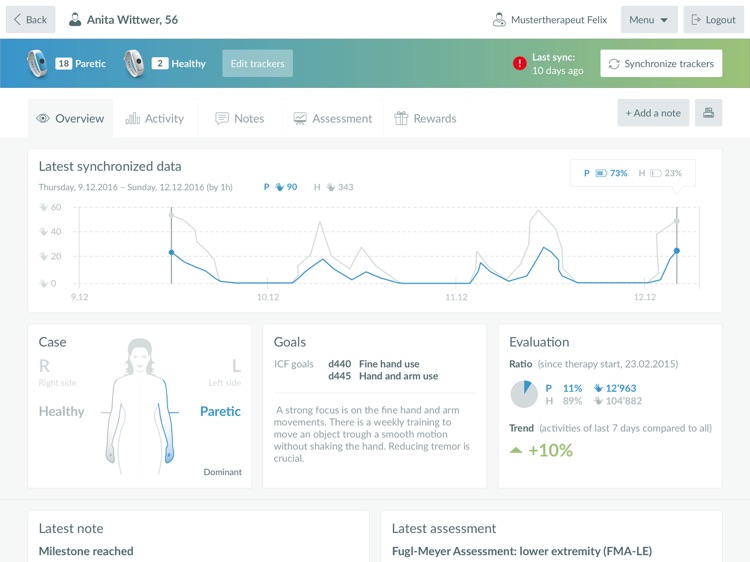The image size is (750, 562).
Task: Click the 10.12 date label on chart axis
Action: point(268,297)
